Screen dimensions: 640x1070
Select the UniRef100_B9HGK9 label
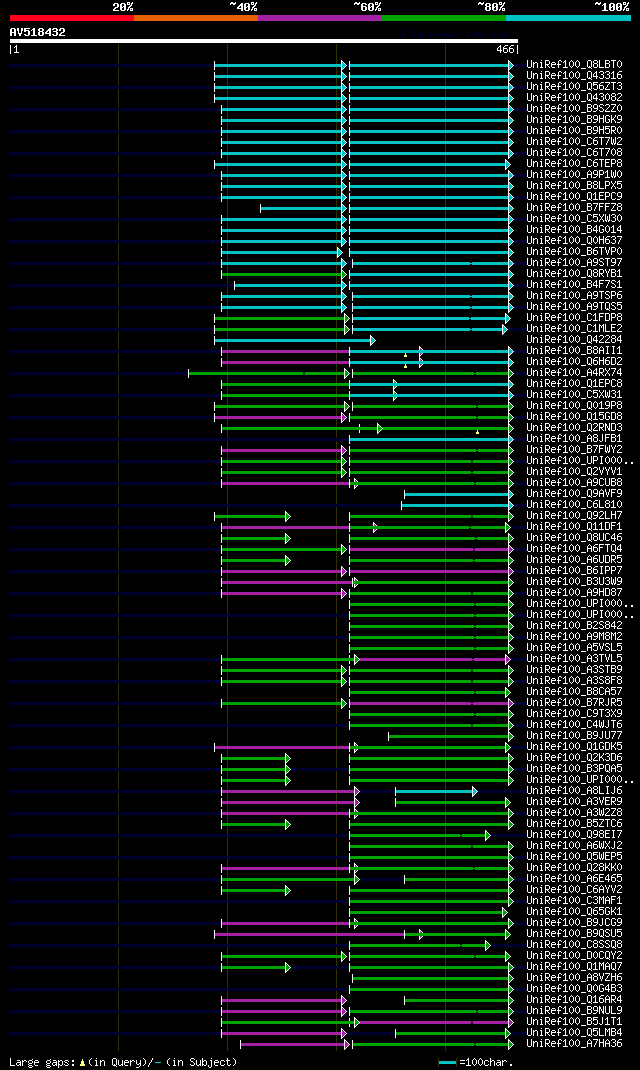point(574,119)
